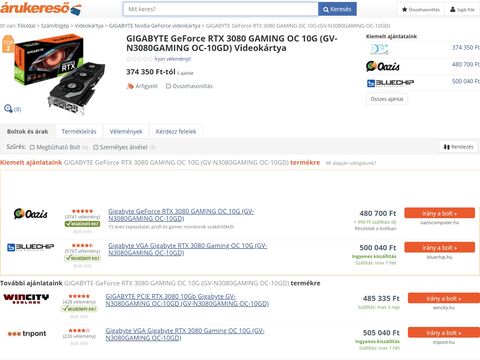Viewport: 480px width, 360px height.
Task: Click the 500 040 Ft price in the Bluechip offer row
Action: click(x=378, y=248)
